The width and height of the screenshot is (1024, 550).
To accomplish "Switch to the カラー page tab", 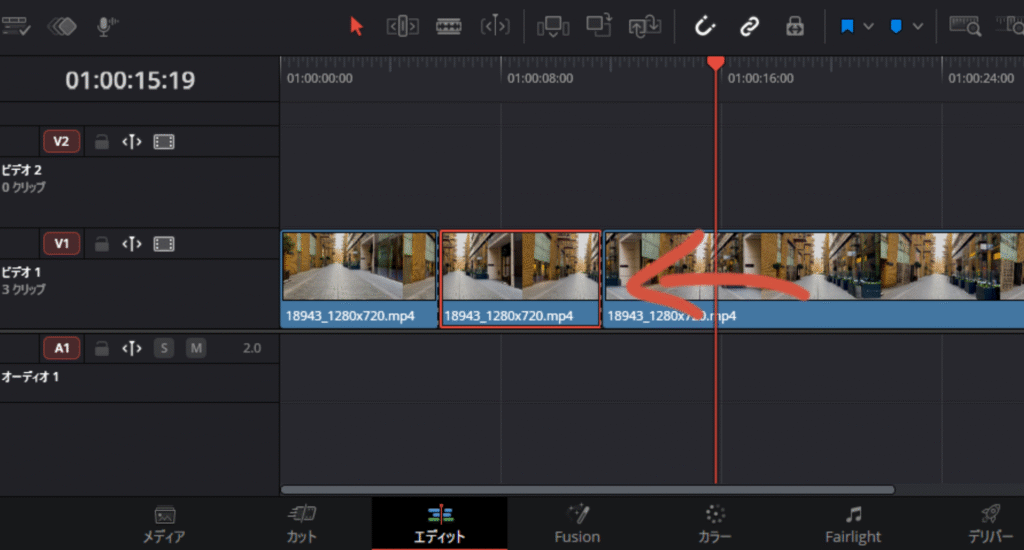I will point(715,524).
